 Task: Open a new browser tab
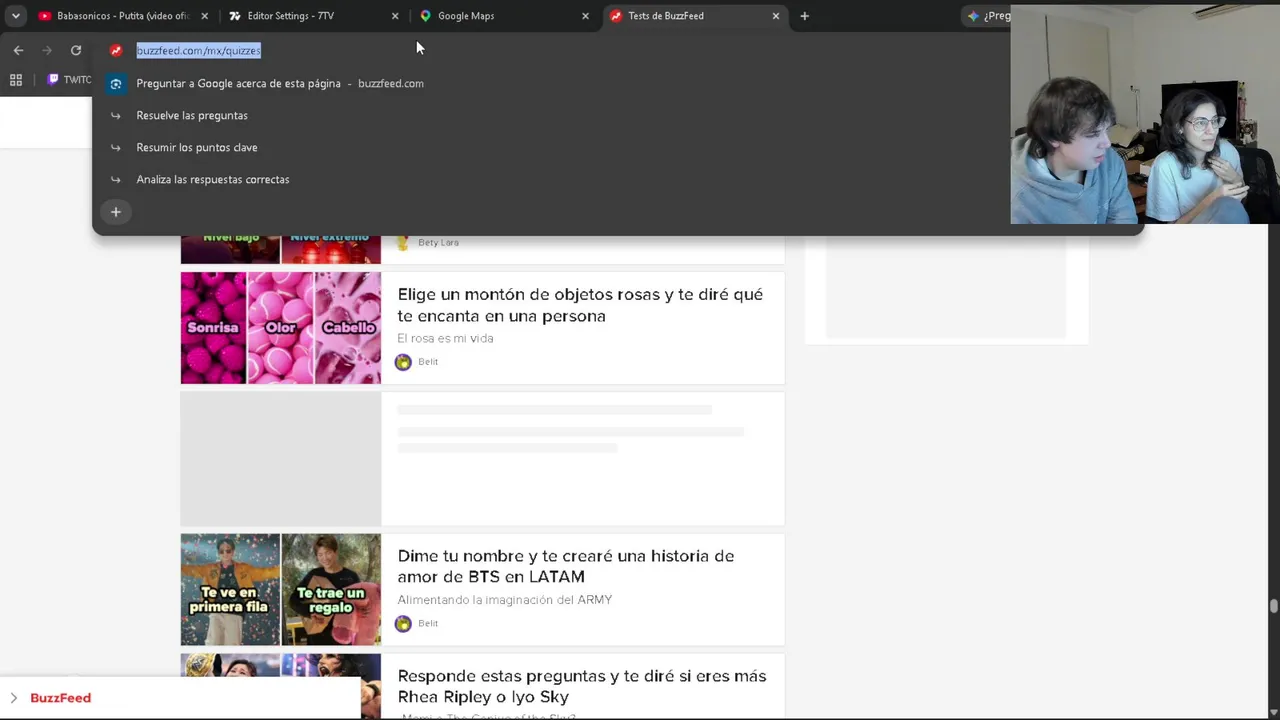point(804,16)
